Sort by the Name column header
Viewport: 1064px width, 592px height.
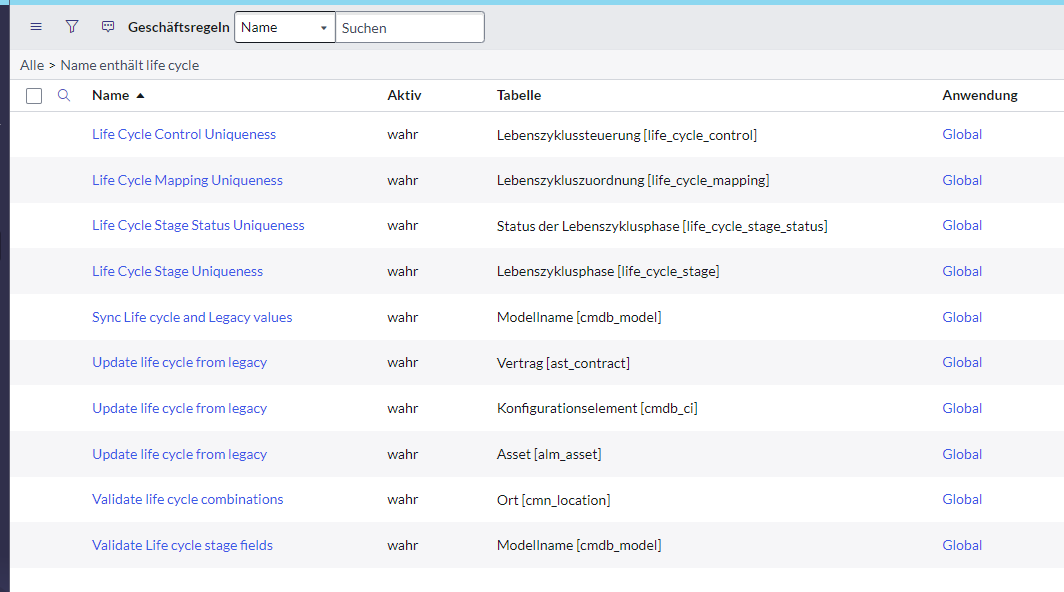(x=111, y=96)
